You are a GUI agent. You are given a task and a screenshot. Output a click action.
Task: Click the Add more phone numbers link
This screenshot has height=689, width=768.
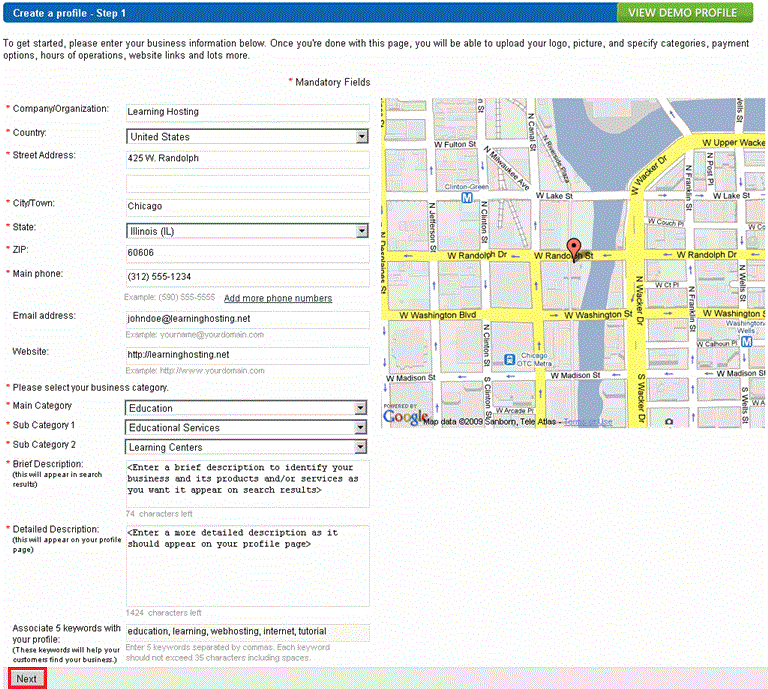click(x=278, y=298)
